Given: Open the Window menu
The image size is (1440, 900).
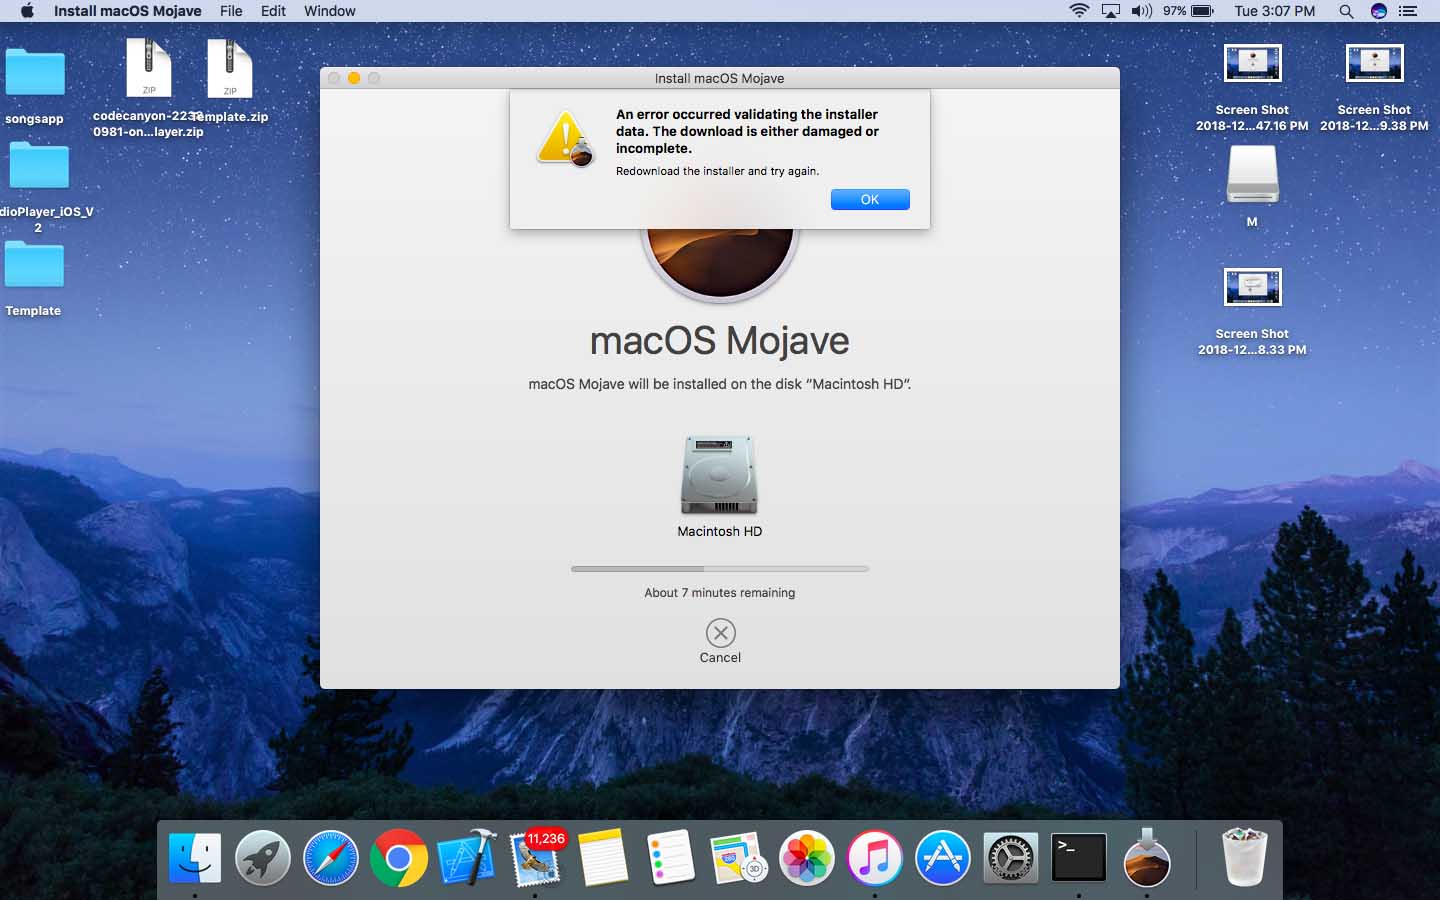Looking at the screenshot, I should coord(330,11).
